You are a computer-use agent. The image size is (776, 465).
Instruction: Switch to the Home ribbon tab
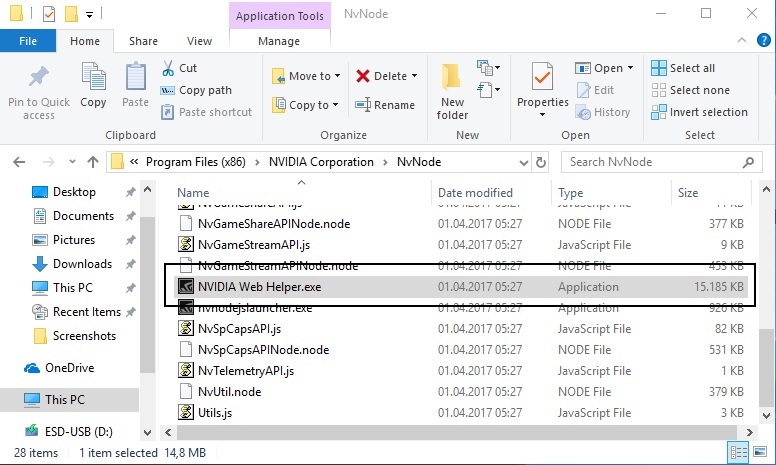(x=85, y=41)
